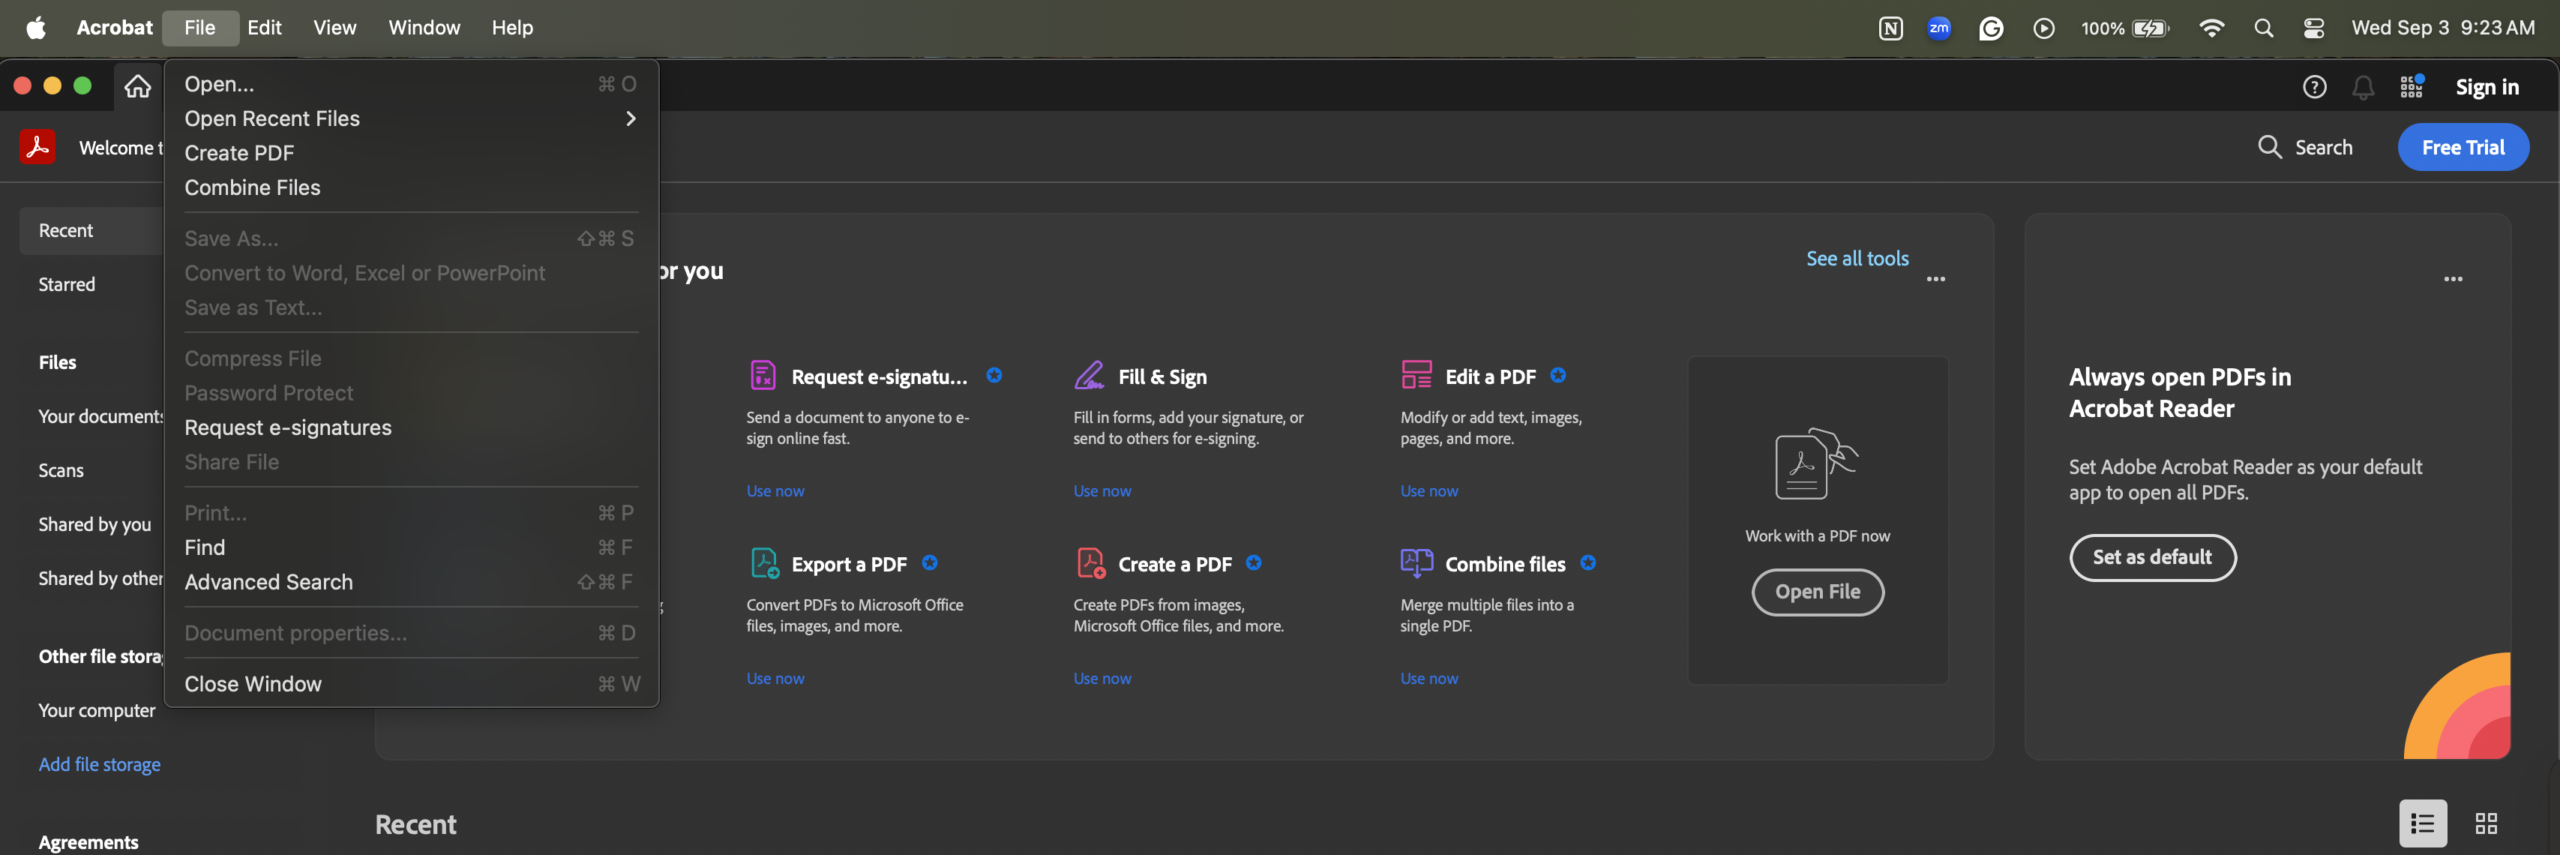Image resolution: width=2560 pixels, height=855 pixels.
Task: Open the three-dot menu on default app card
Action: click(x=2453, y=279)
